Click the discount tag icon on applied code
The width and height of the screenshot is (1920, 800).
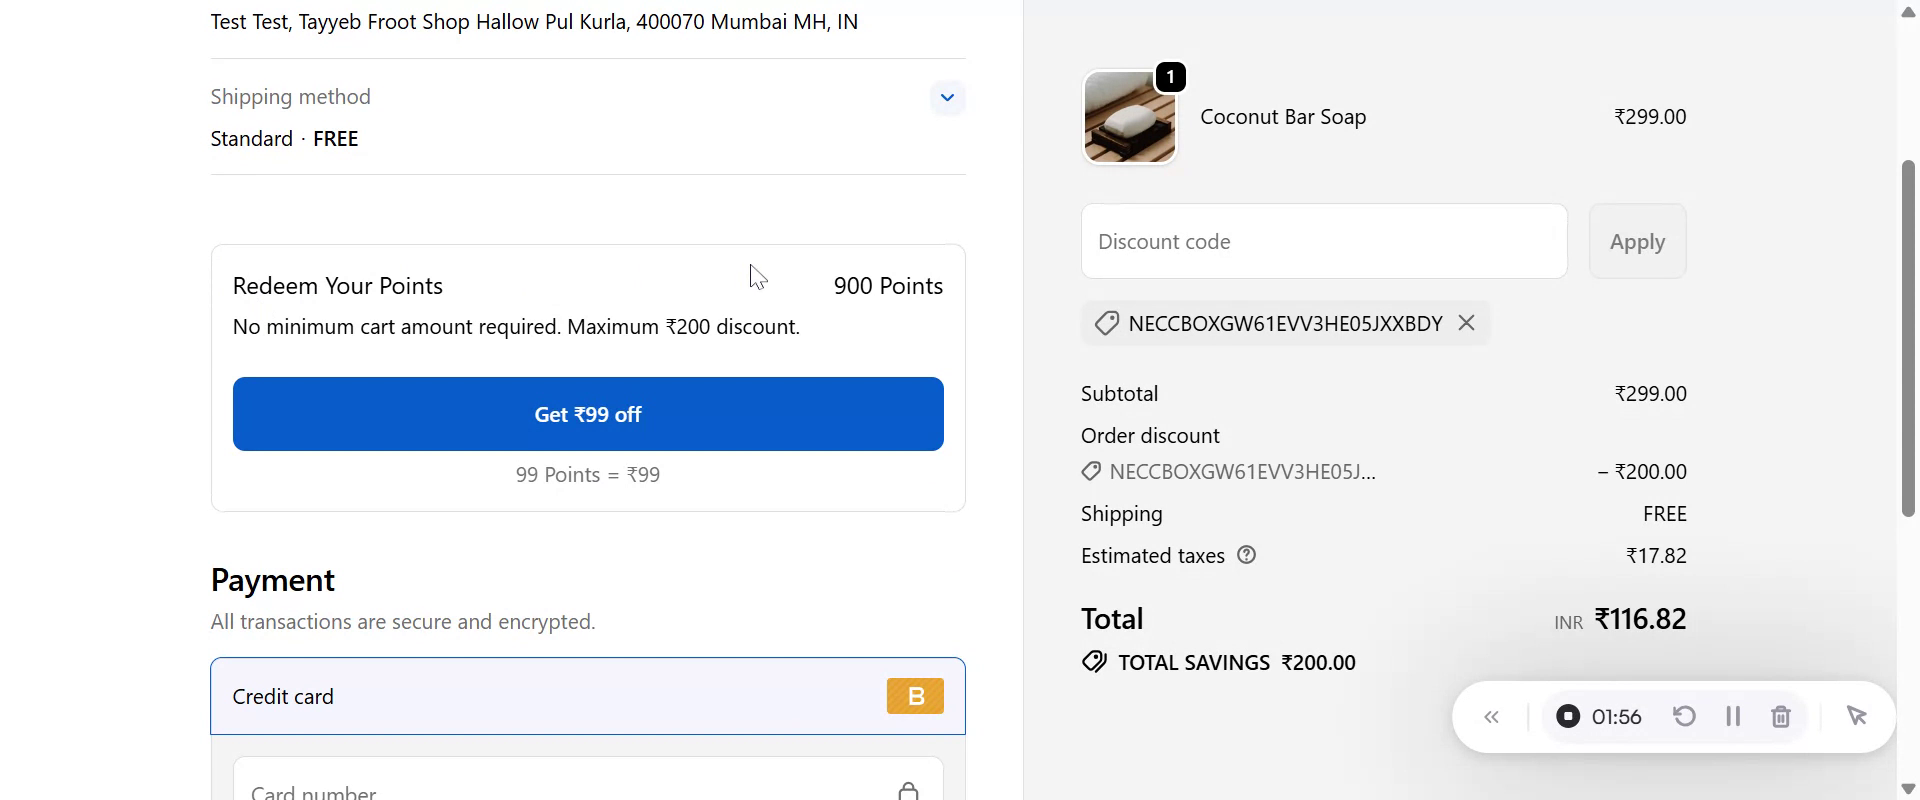tap(1106, 323)
